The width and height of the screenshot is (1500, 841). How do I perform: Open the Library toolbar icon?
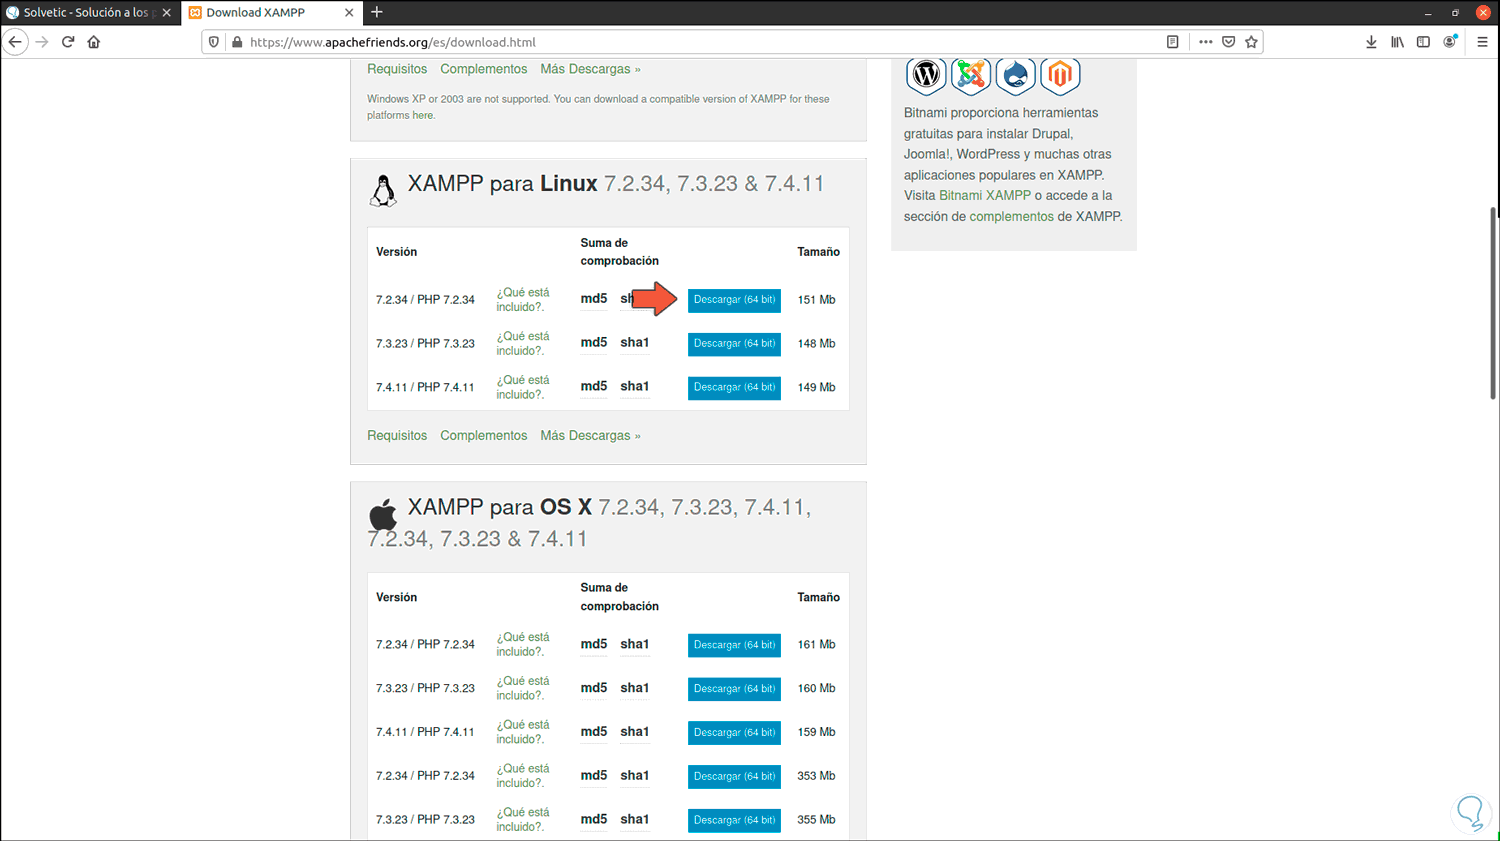[1397, 42]
